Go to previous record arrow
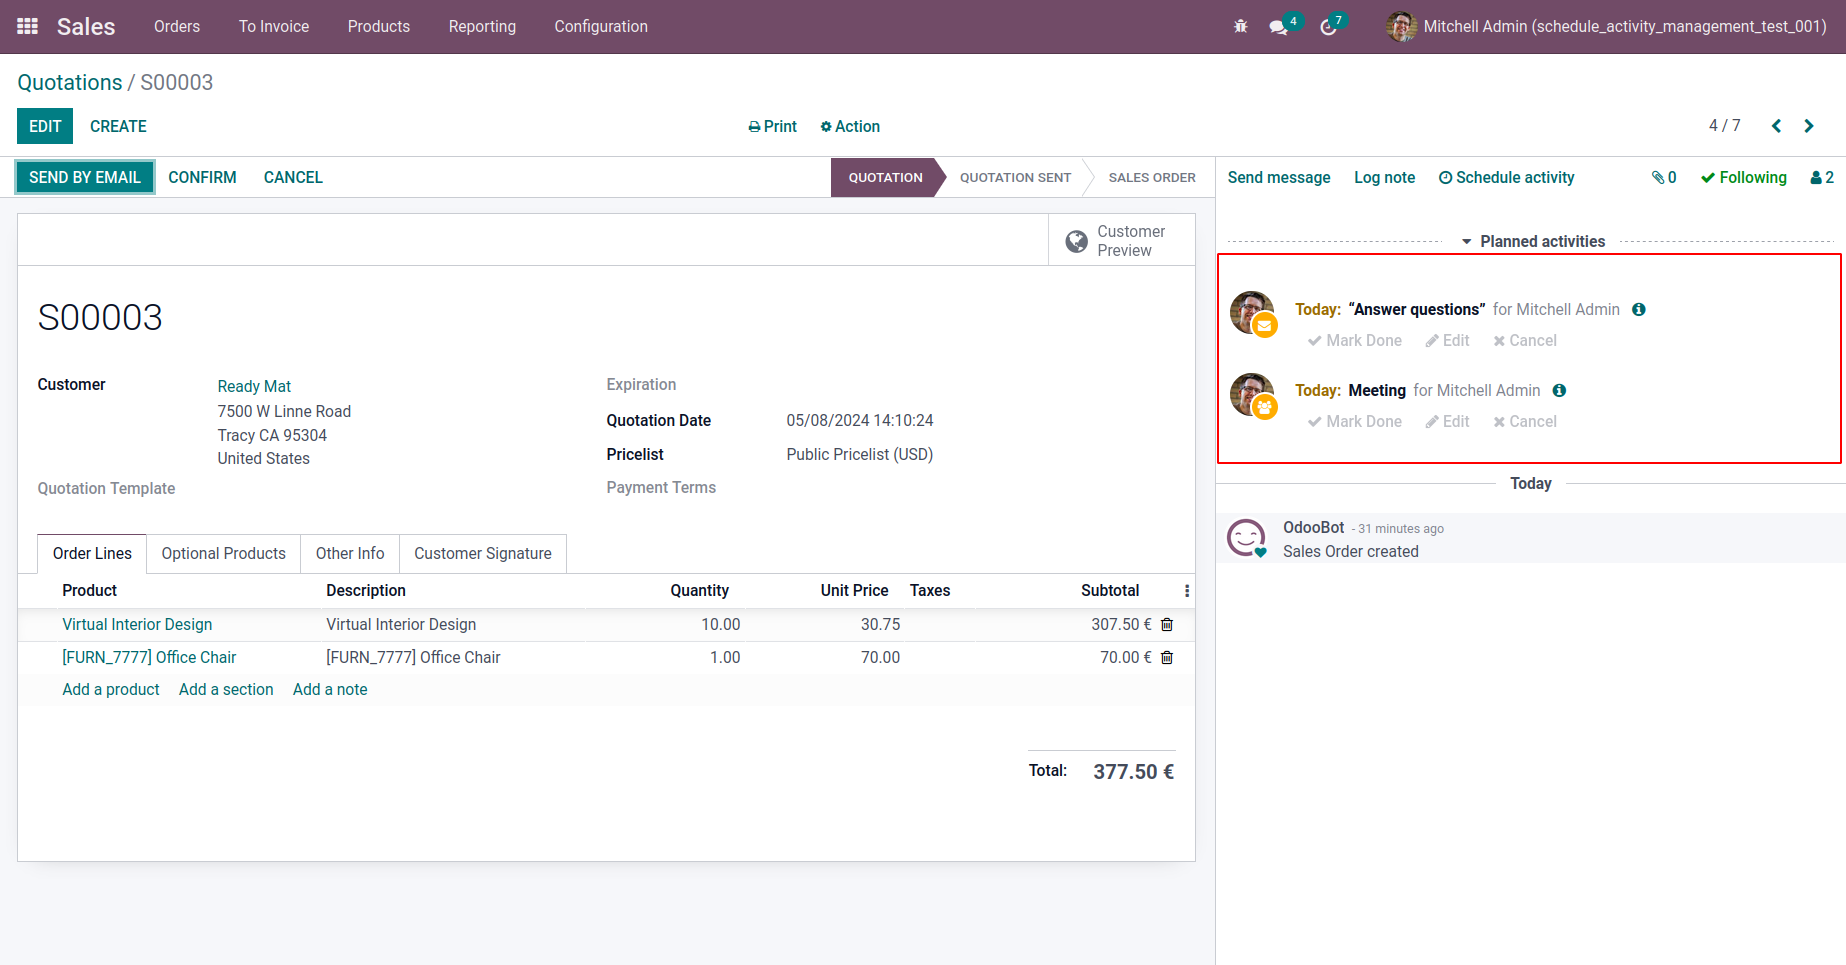Screen dimensions: 1846x965 click(1777, 126)
